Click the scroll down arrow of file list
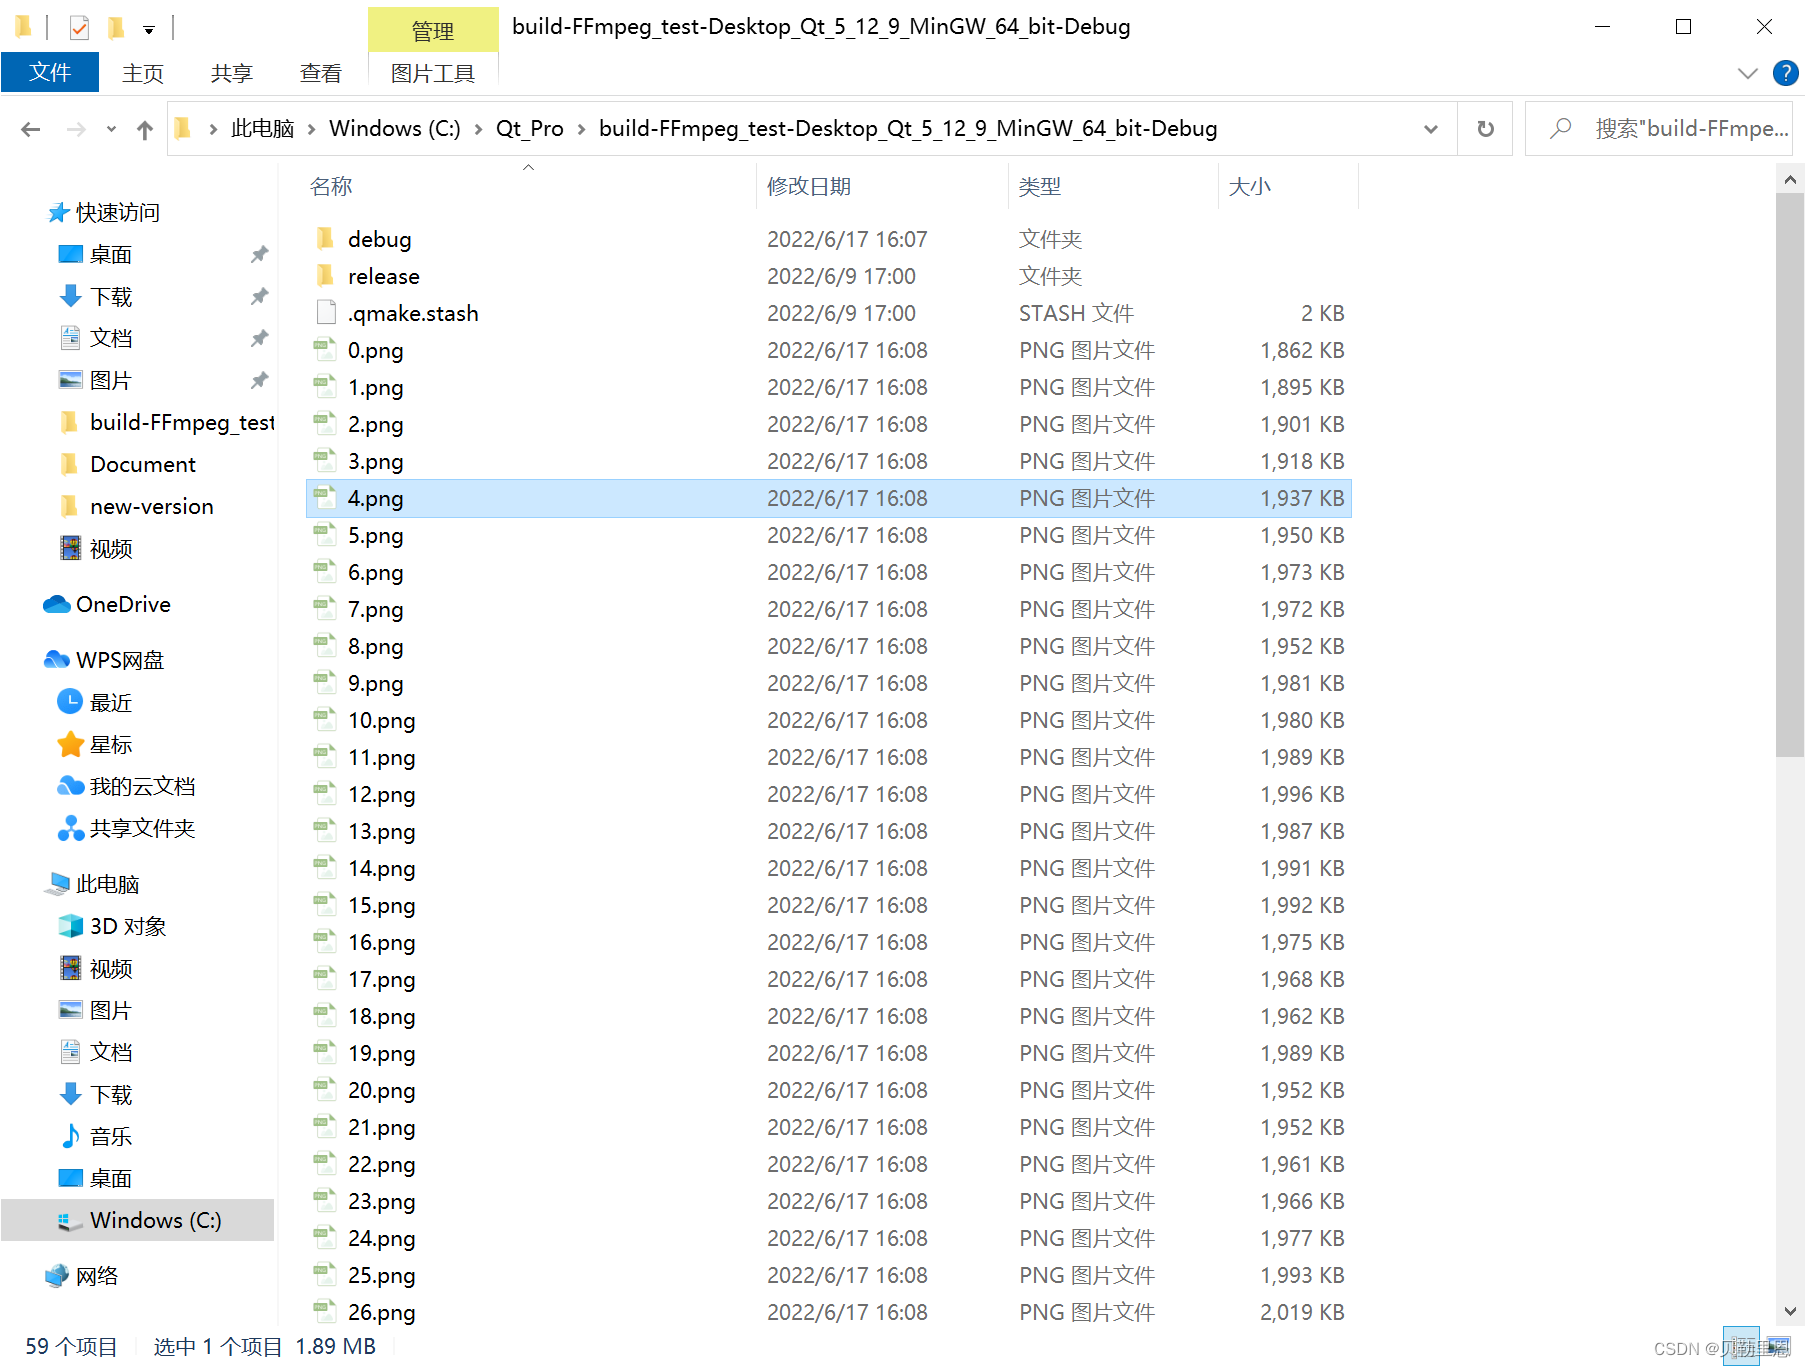 (x=1790, y=1312)
